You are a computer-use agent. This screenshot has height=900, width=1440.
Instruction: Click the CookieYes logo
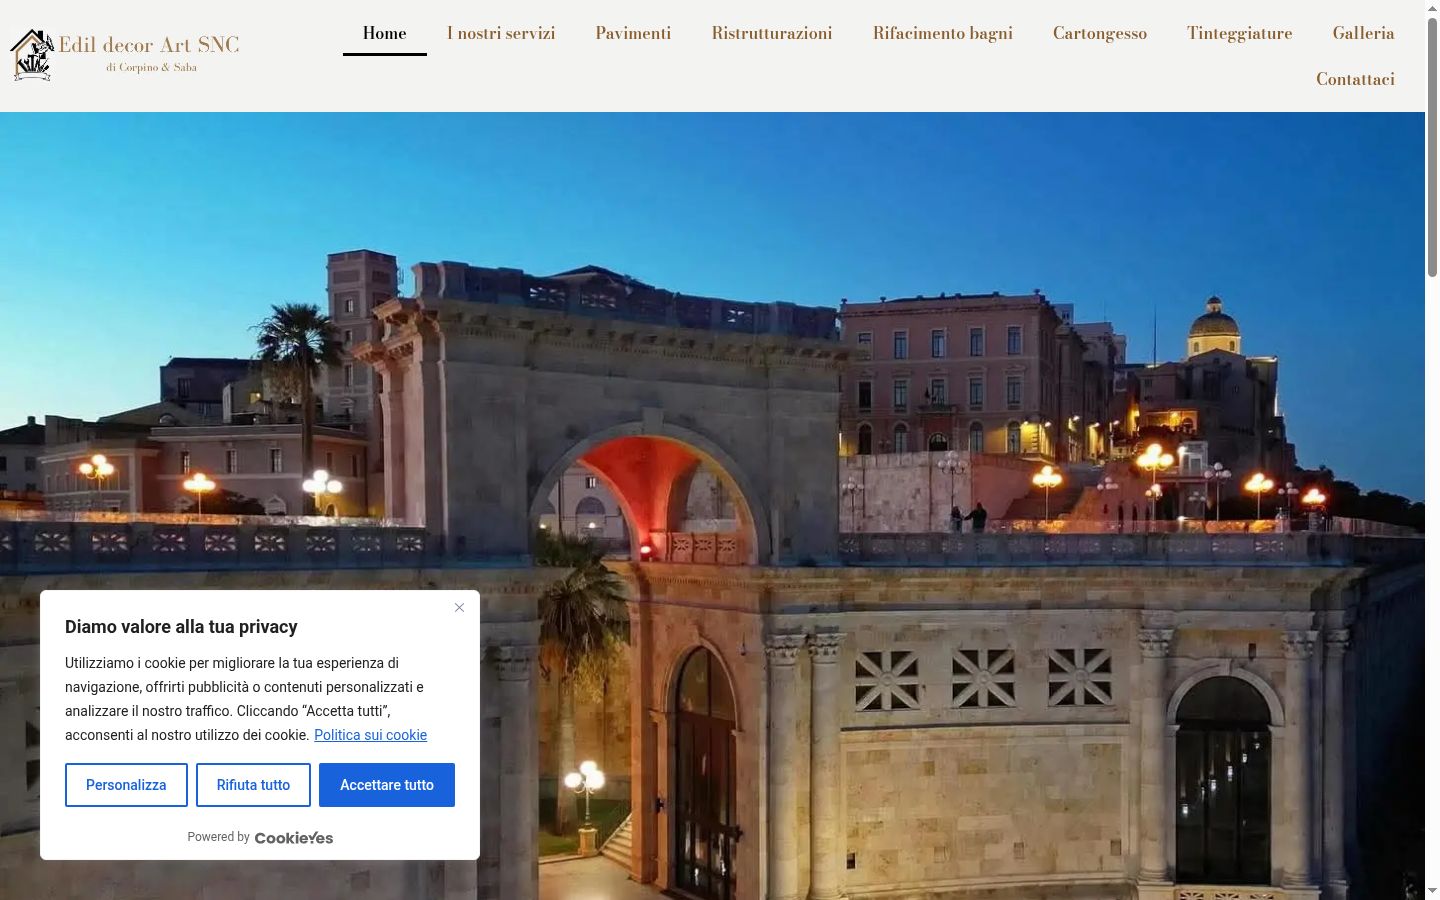(294, 838)
